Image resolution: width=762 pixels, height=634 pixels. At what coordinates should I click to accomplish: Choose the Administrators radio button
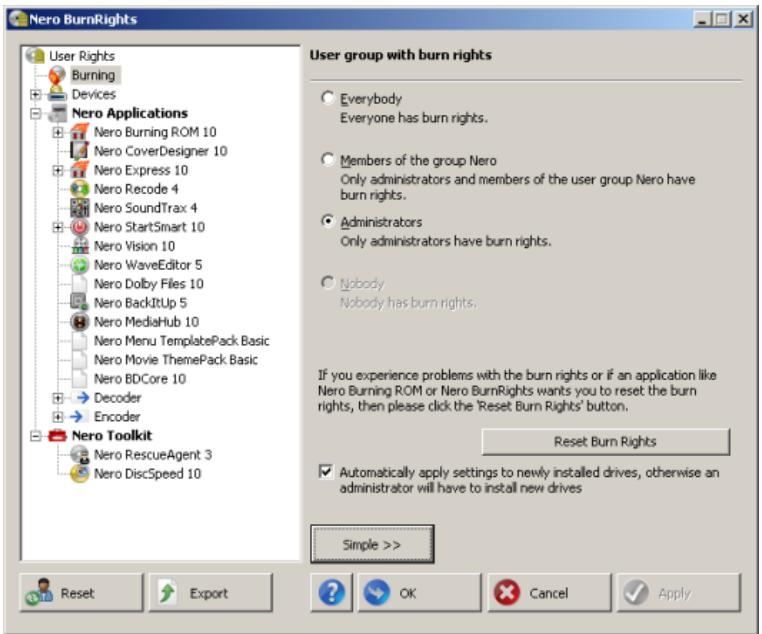tap(328, 221)
